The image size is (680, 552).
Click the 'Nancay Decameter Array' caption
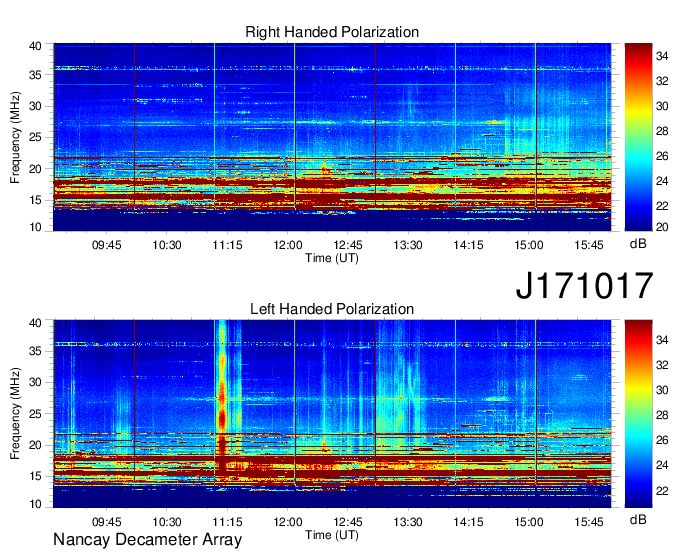coord(147,539)
